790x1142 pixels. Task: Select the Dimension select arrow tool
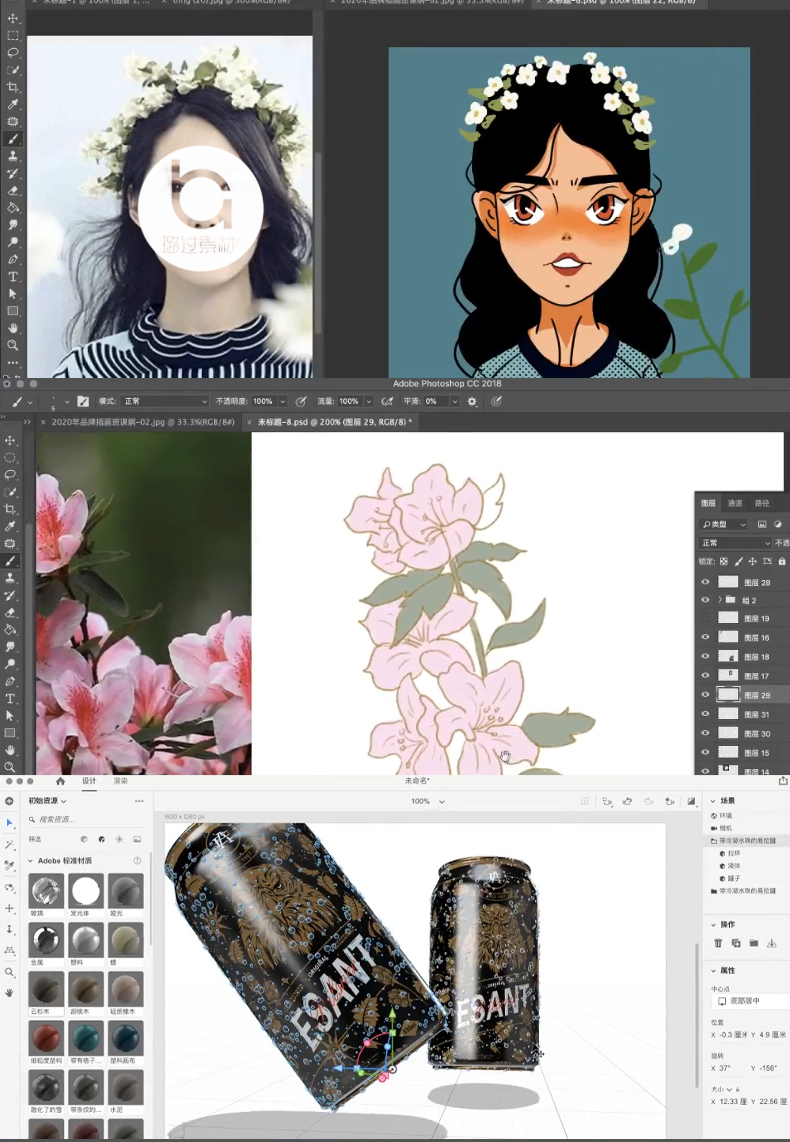point(9,823)
